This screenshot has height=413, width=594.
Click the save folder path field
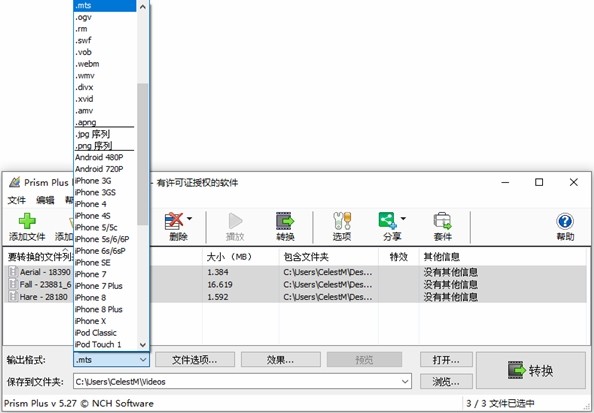tap(242, 382)
